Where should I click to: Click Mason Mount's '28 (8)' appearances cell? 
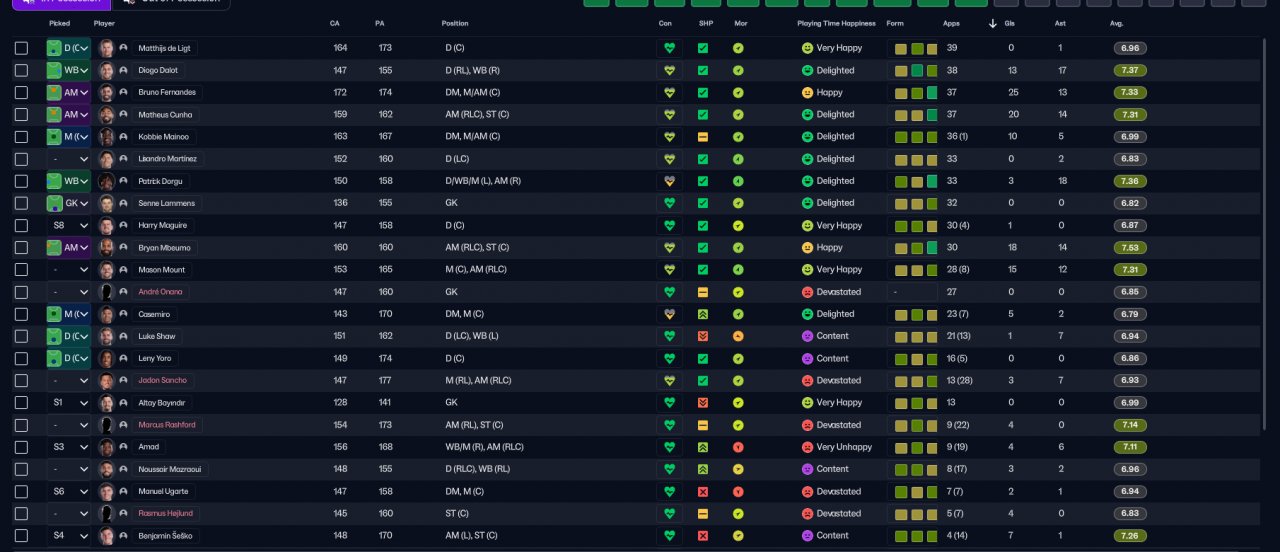958,269
